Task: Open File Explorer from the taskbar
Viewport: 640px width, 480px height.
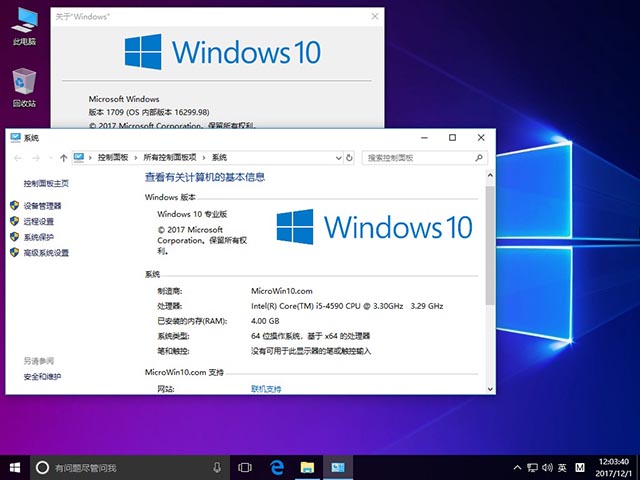Action: pyautogui.click(x=307, y=467)
